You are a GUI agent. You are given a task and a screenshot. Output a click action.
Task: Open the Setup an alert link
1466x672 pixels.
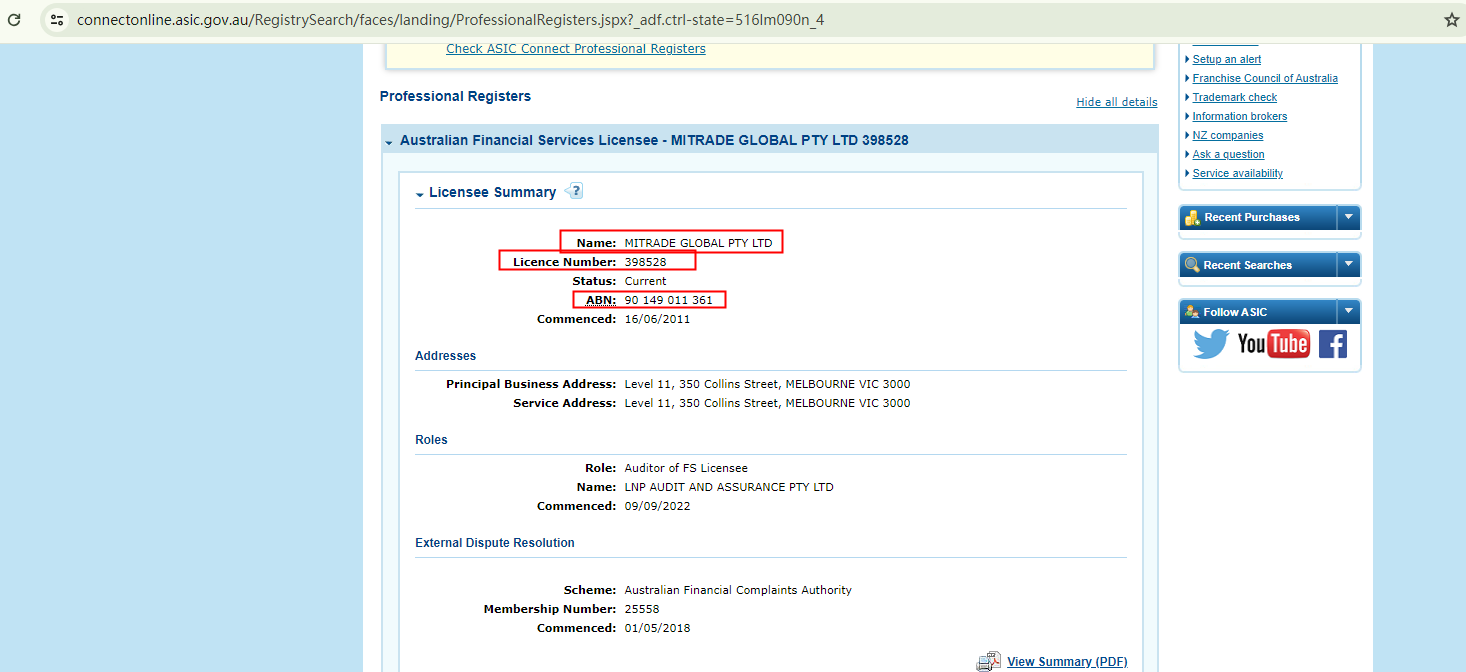[1227, 59]
